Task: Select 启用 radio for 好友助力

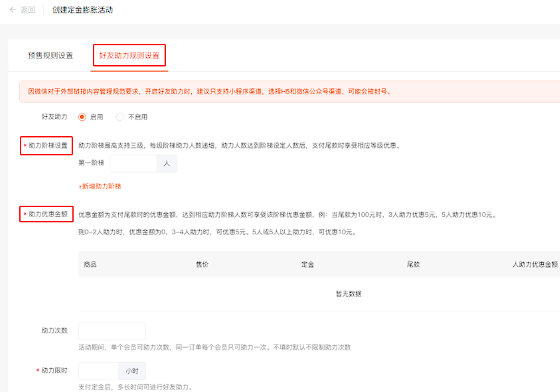Action: pos(82,117)
